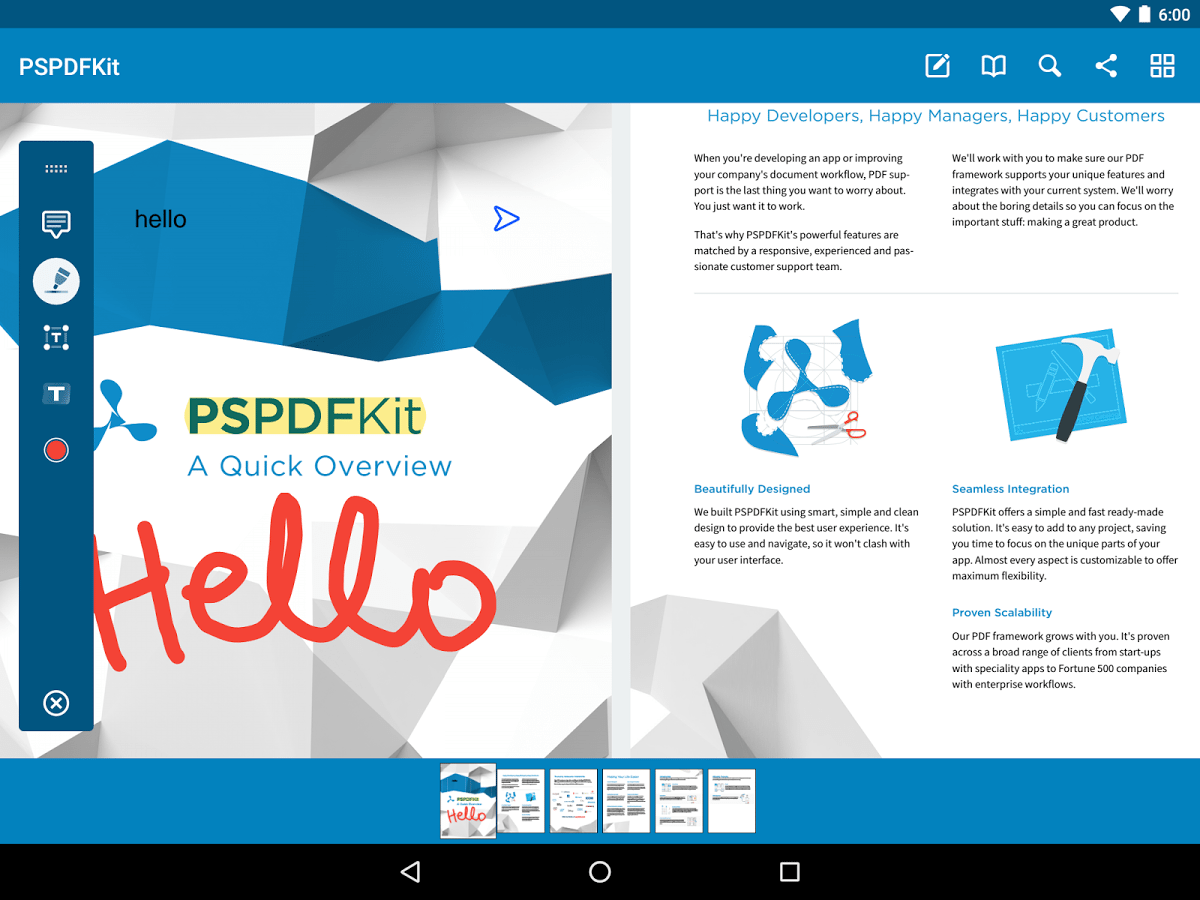1200x900 pixels.
Task: Tap 'Happy Developers, Happy Managers' page title
Action: tap(936, 116)
